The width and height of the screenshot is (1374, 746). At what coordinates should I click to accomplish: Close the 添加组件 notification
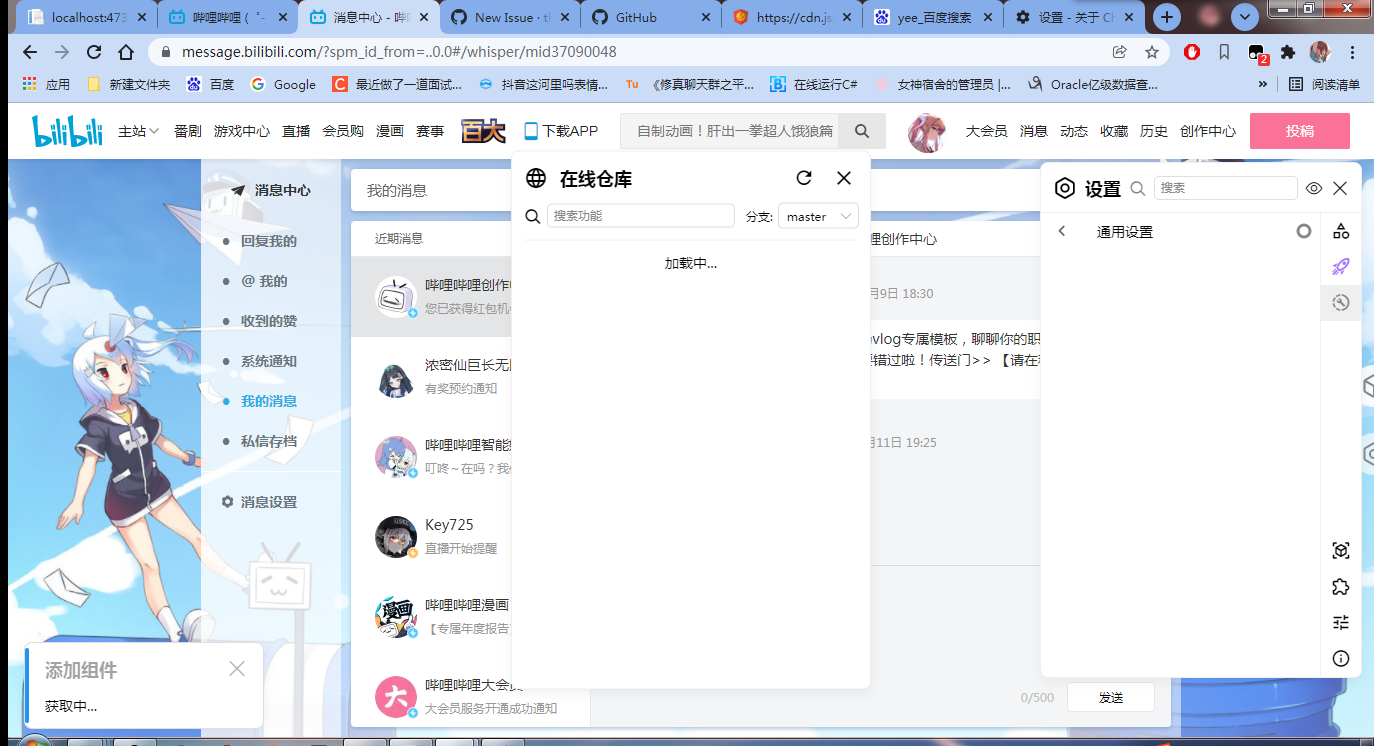237,669
